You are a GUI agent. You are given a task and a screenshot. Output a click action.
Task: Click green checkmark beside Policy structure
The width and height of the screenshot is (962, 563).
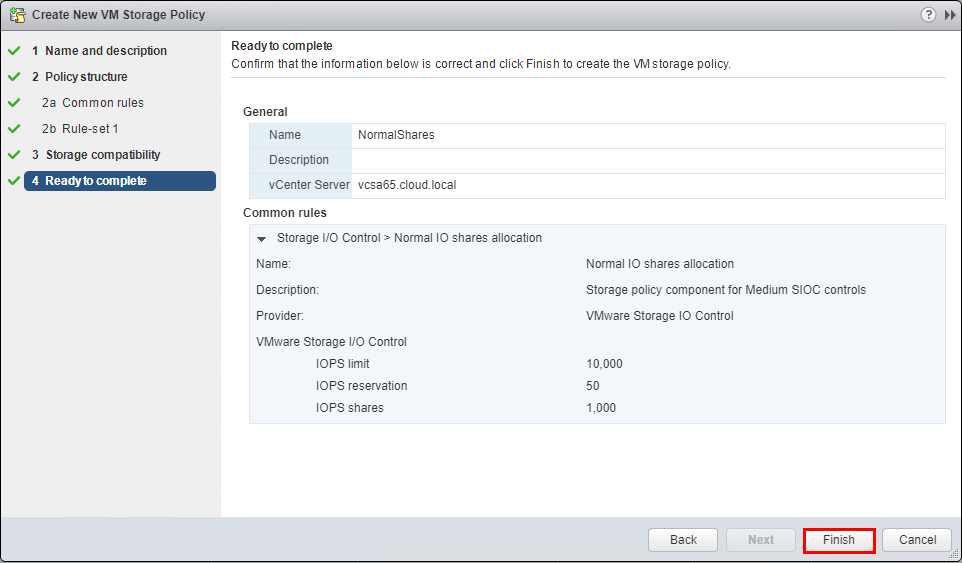pyautogui.click(x=14, y=77)
